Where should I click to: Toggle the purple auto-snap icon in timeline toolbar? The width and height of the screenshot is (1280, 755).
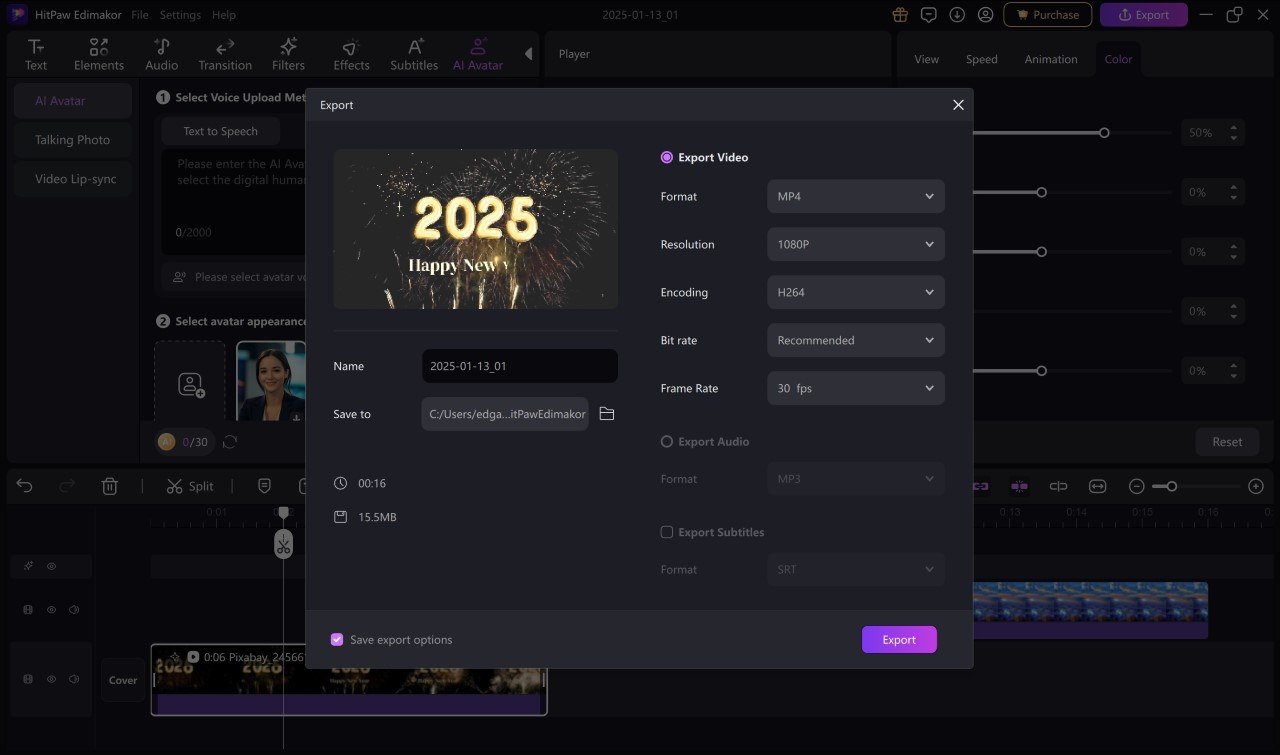[x=1019, y=486]
